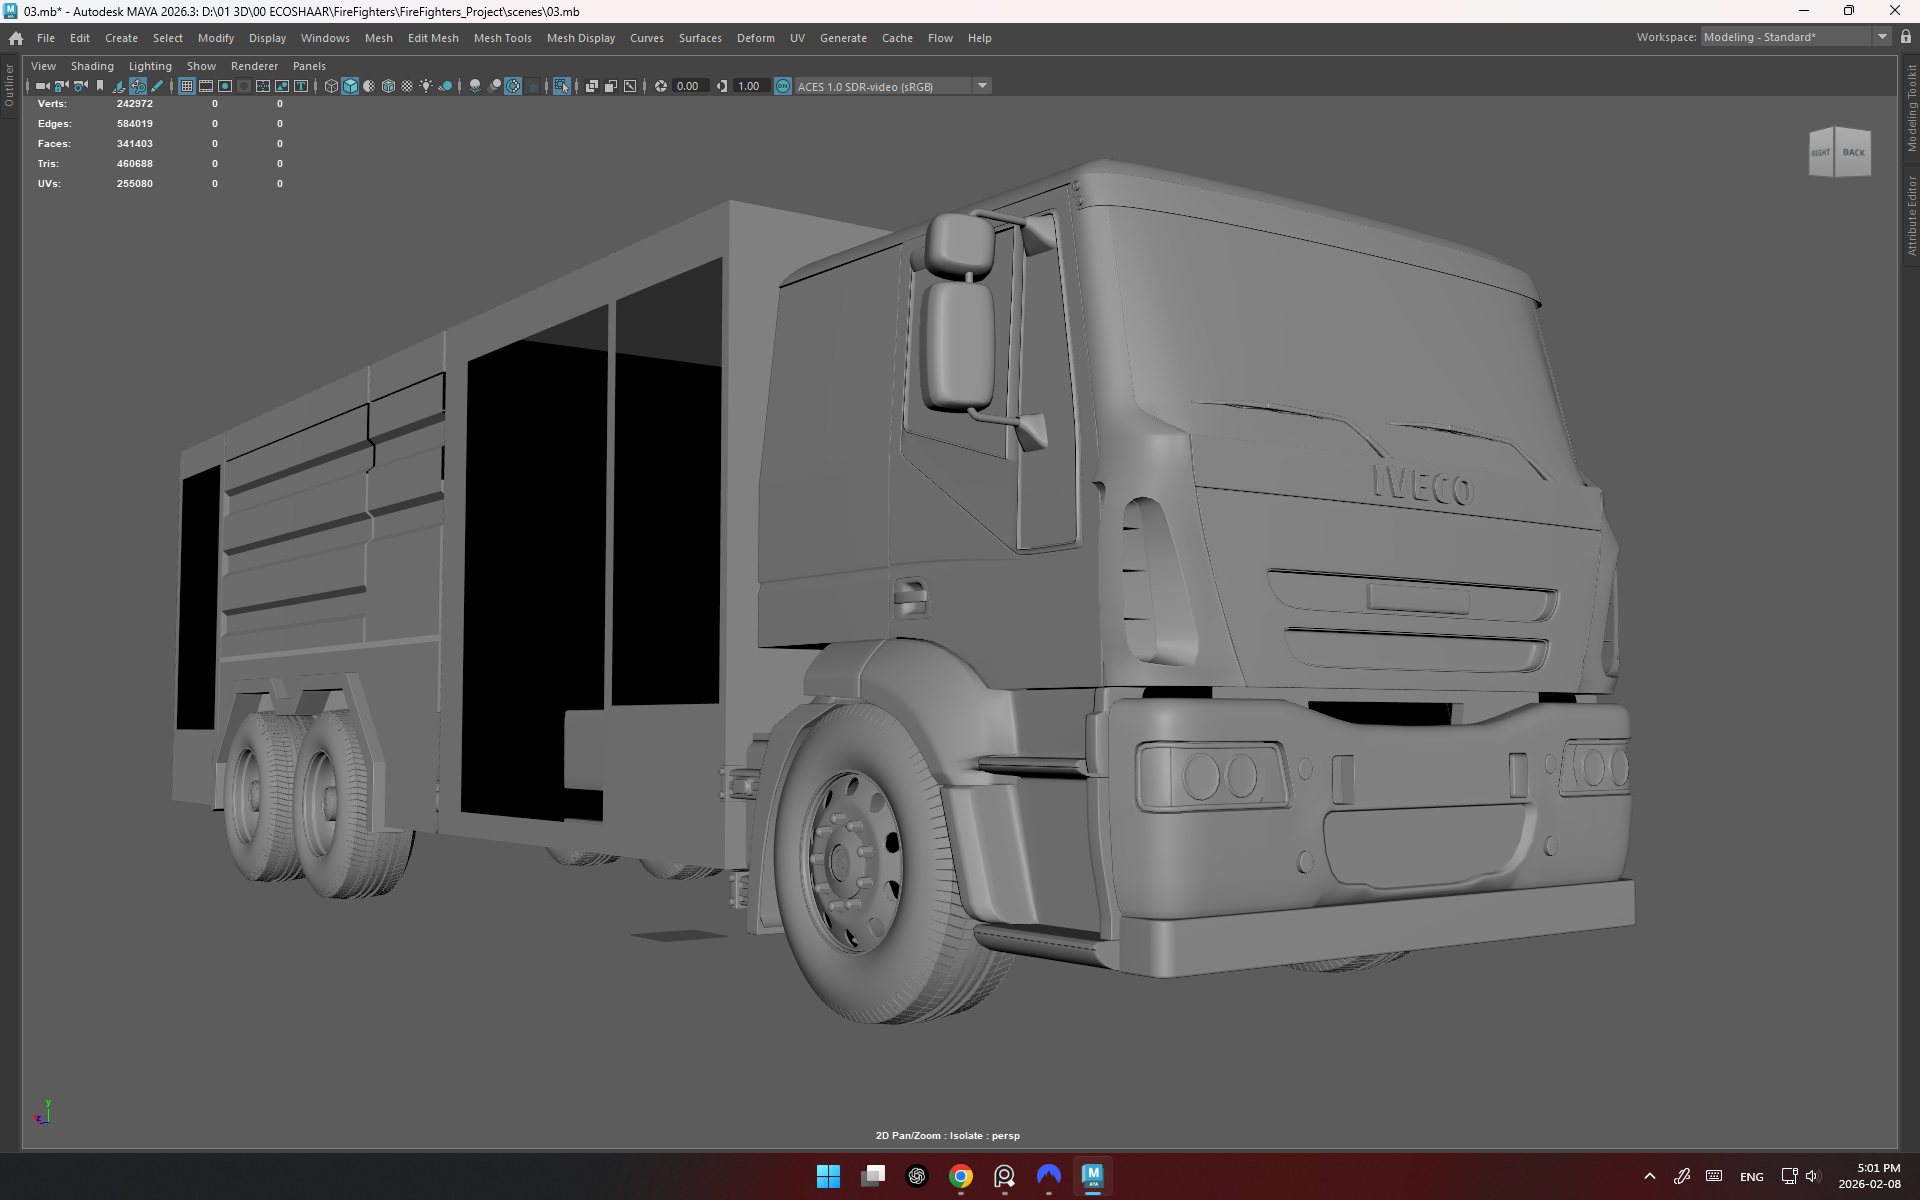This screenshot has height=1200, width=1920.
Task: Open the viewport Shading menu
Action: (x=92, y=66)
